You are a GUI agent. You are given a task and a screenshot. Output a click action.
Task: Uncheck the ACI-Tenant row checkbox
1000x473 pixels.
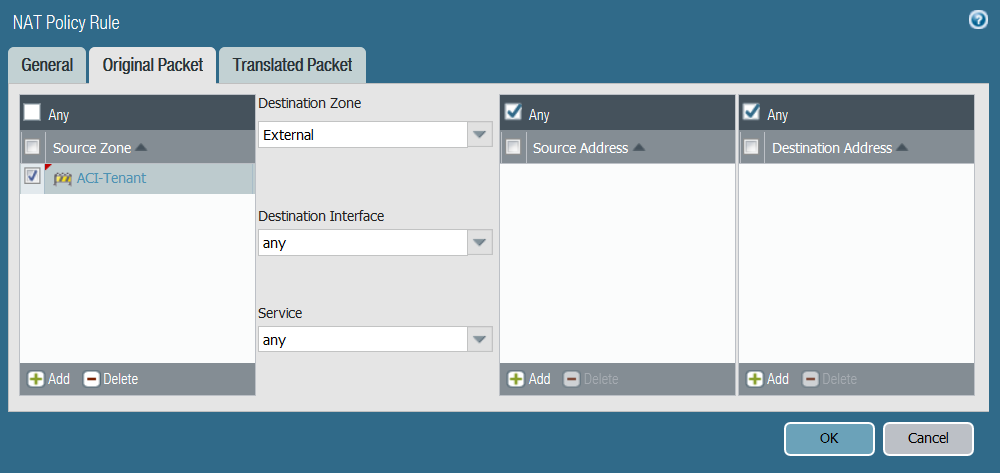tap(32, 176)
